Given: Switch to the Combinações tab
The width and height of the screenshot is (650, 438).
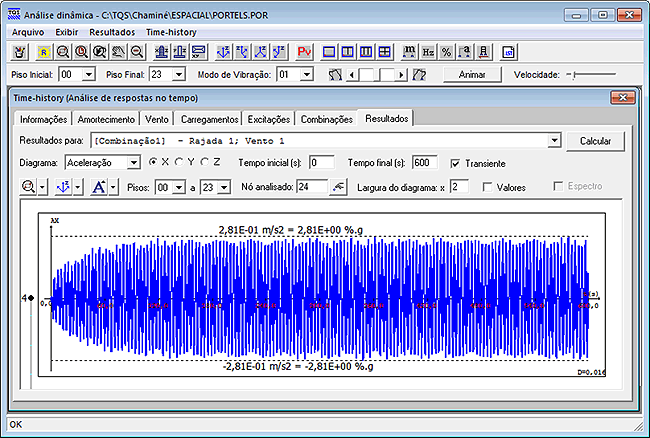Looking at the screenshot, I should pos(327,119).
